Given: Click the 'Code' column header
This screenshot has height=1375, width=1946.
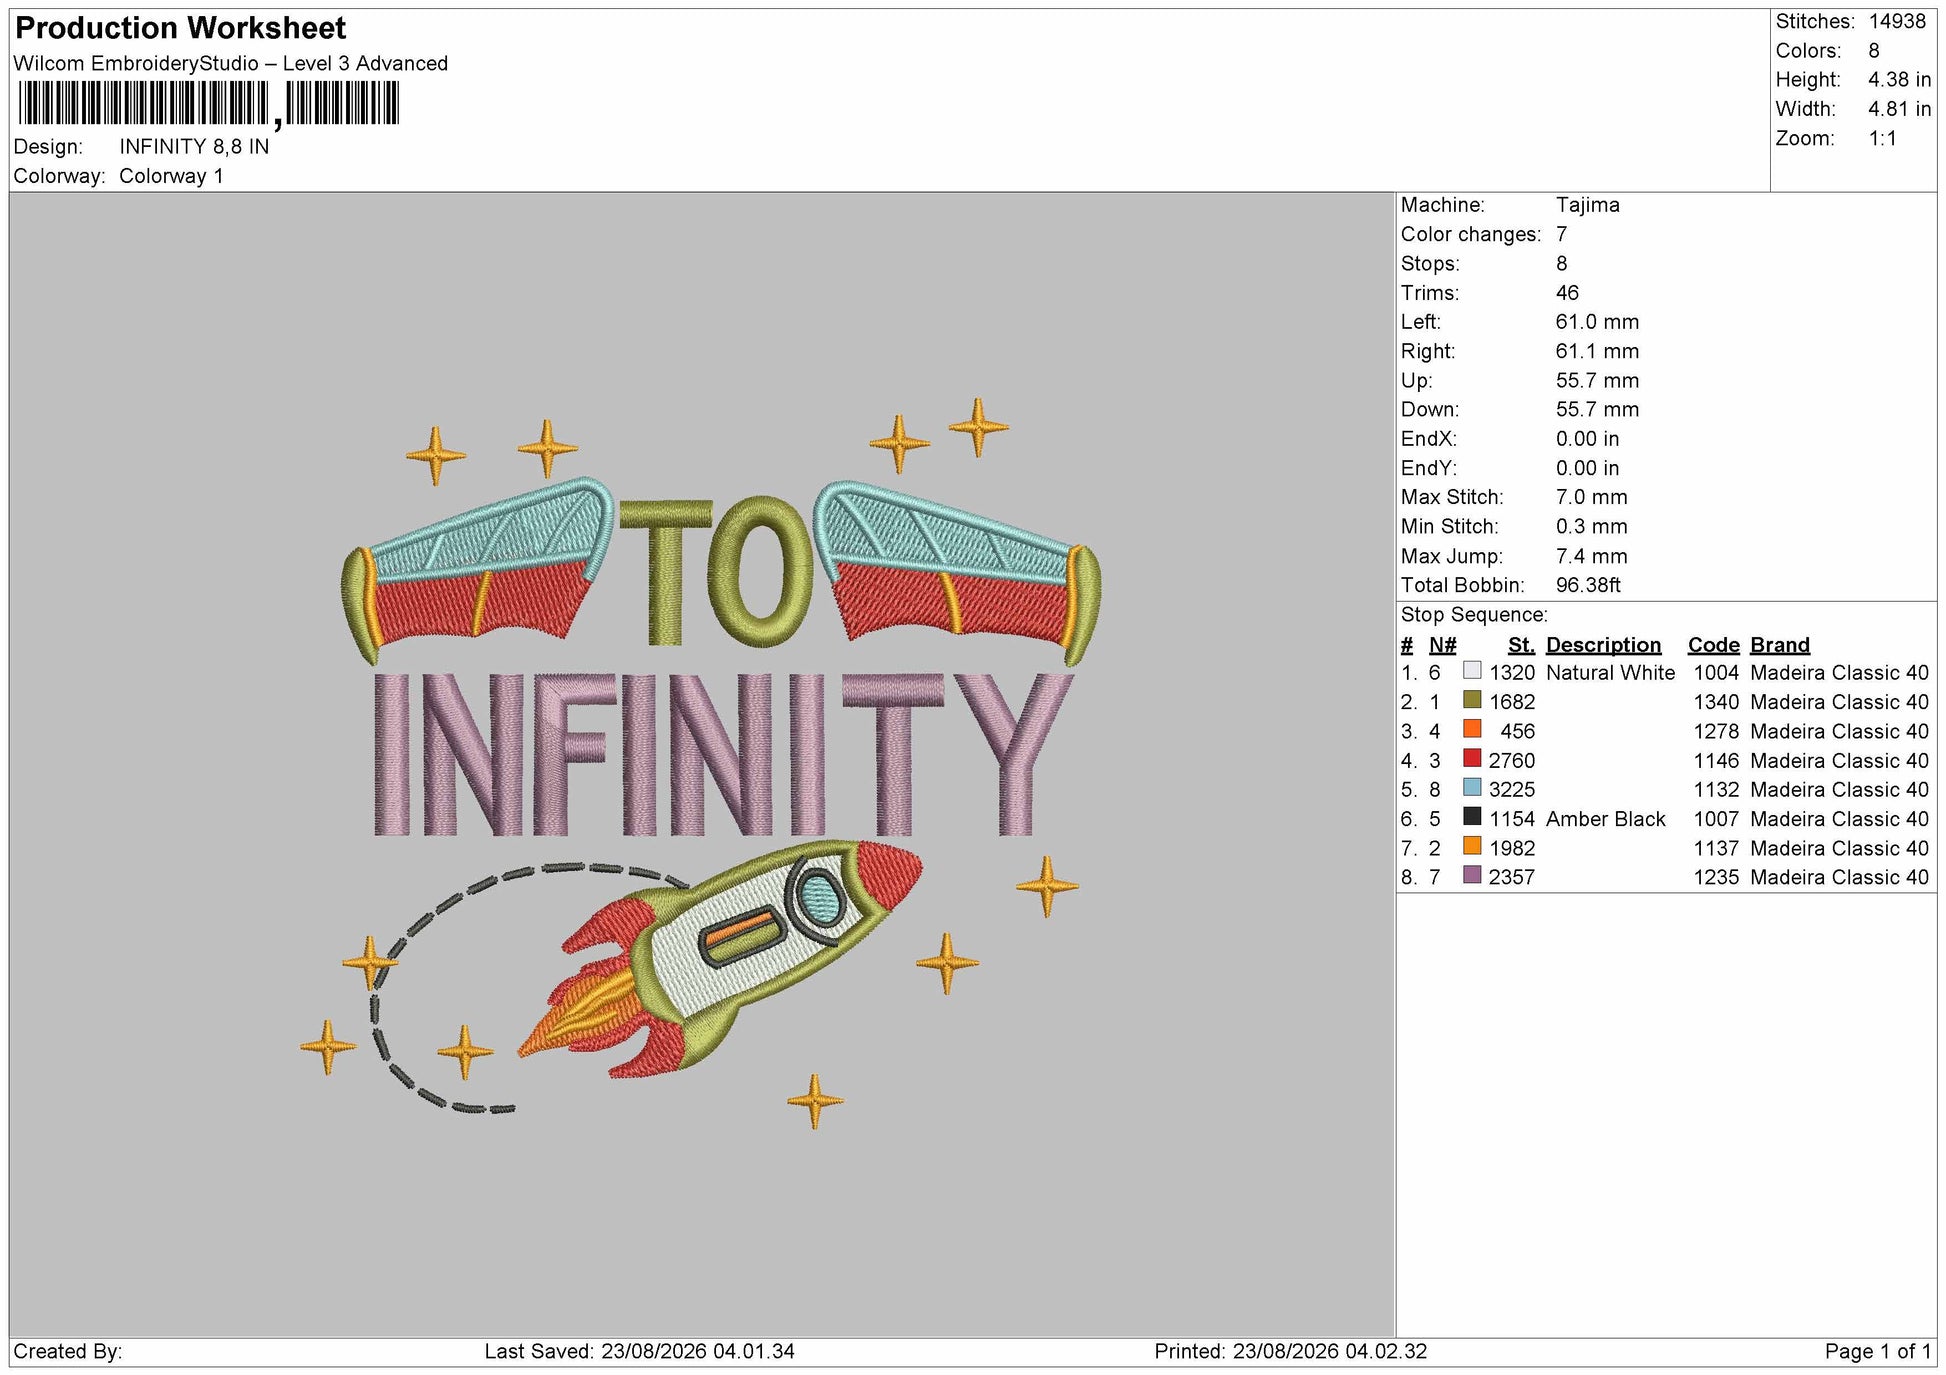Looking at the screenshot, I should pyautogui.click(x=1713, y=645).
